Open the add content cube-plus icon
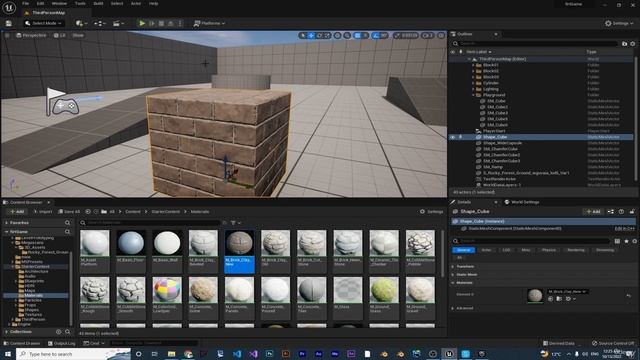 [80, 23]
